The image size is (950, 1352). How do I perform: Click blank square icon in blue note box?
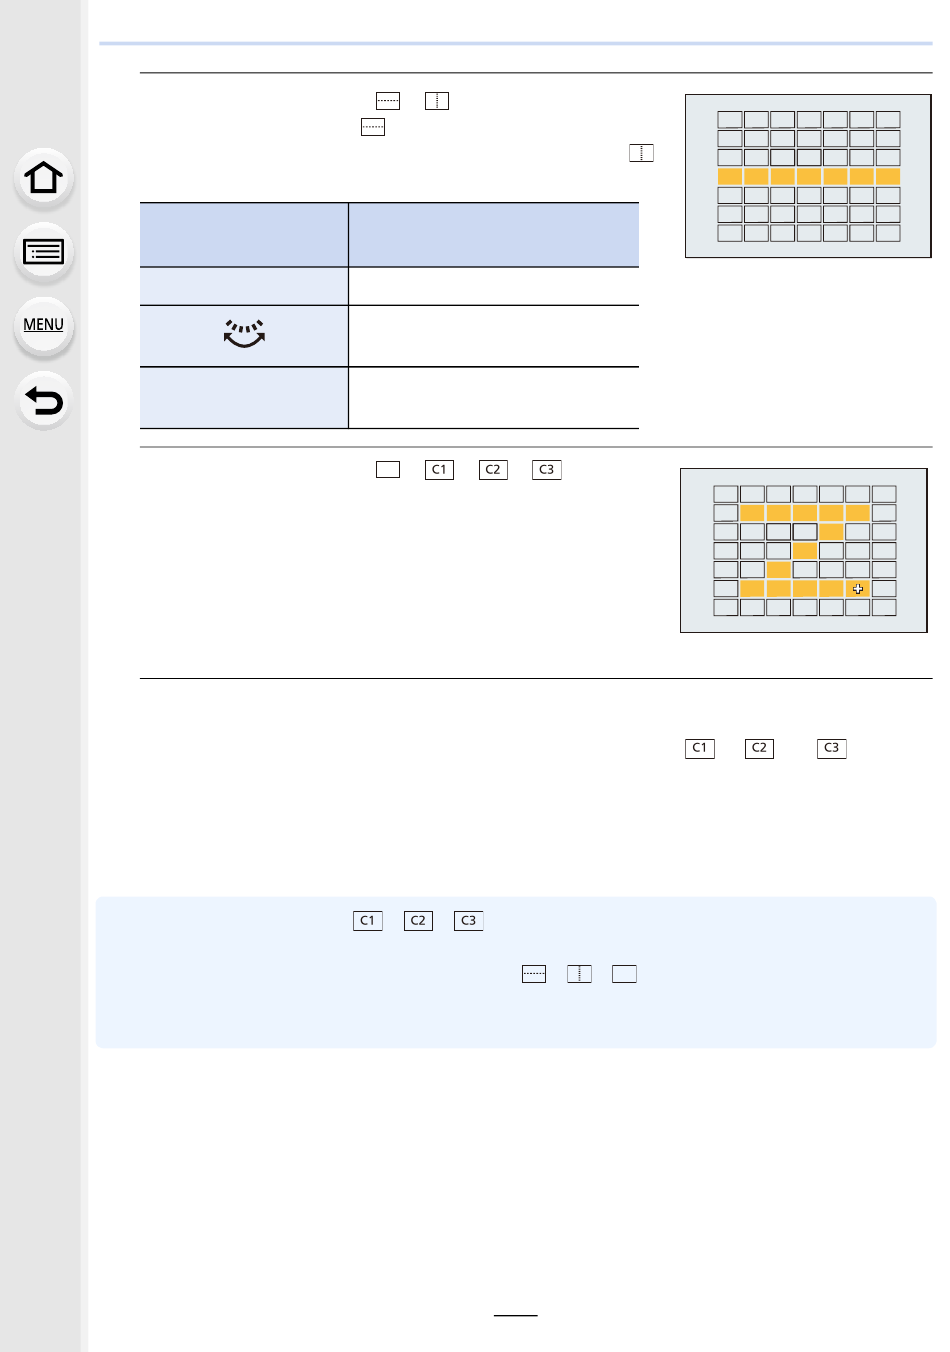pos(624,973)
